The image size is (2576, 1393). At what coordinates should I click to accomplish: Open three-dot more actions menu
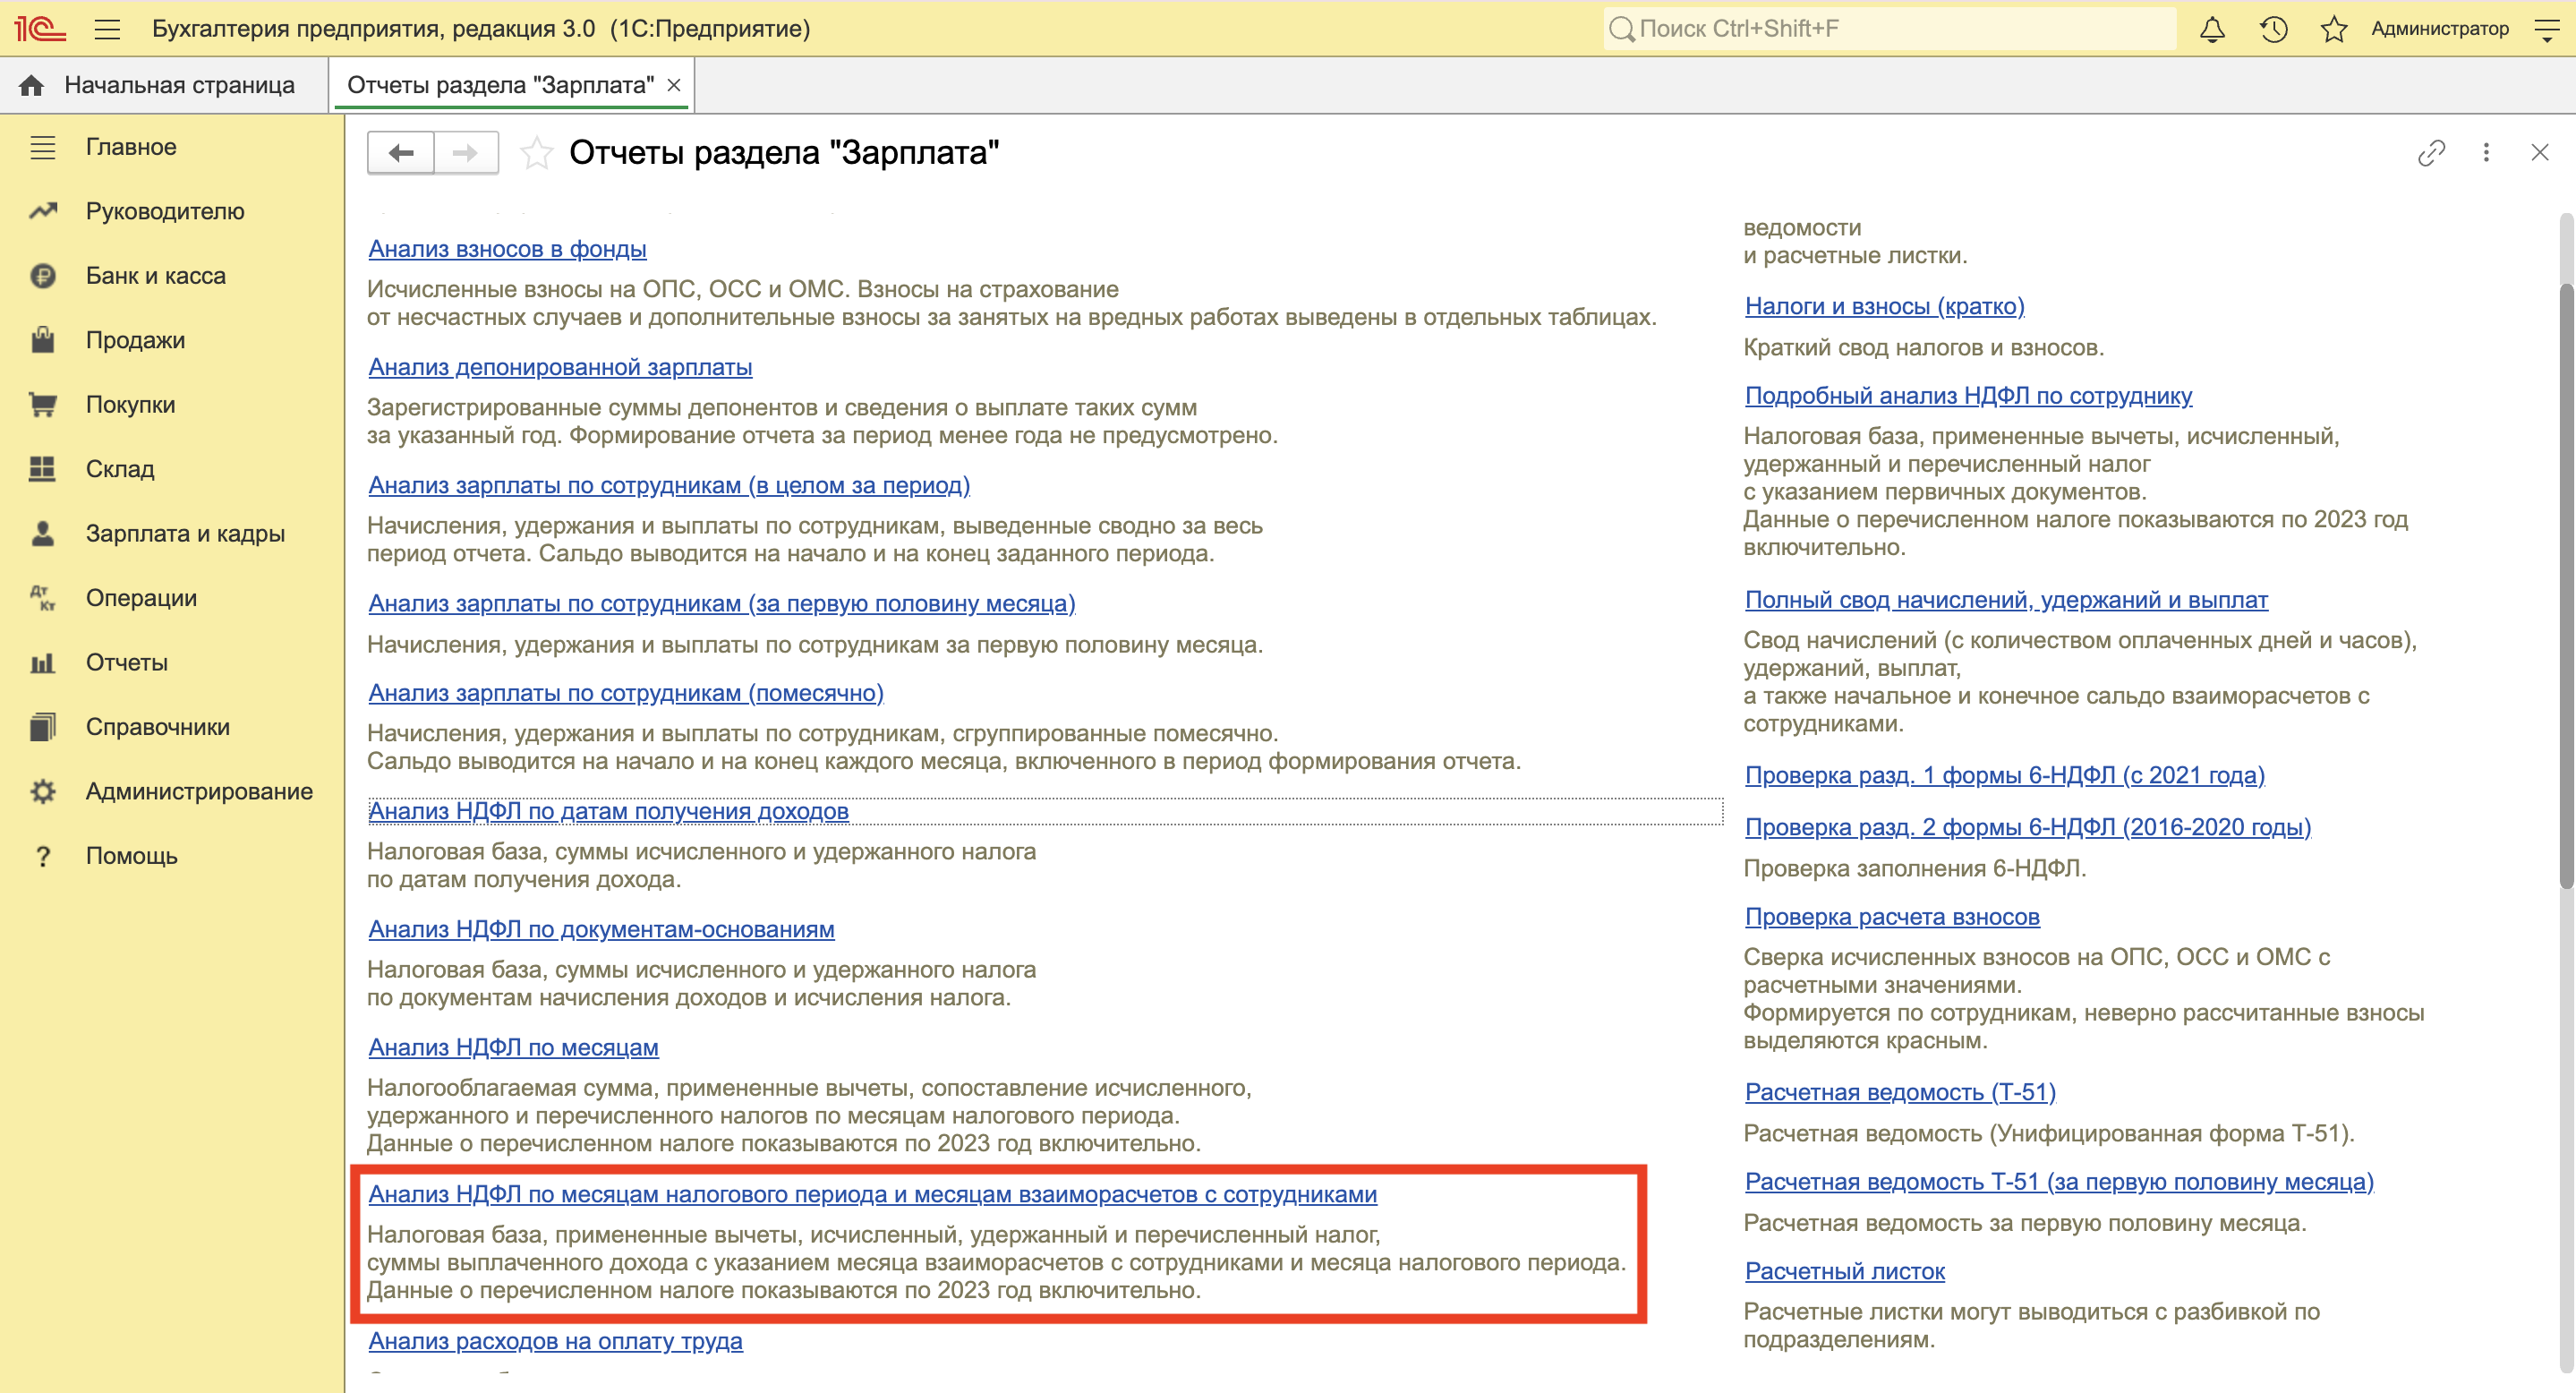[x=2486, y=153]
